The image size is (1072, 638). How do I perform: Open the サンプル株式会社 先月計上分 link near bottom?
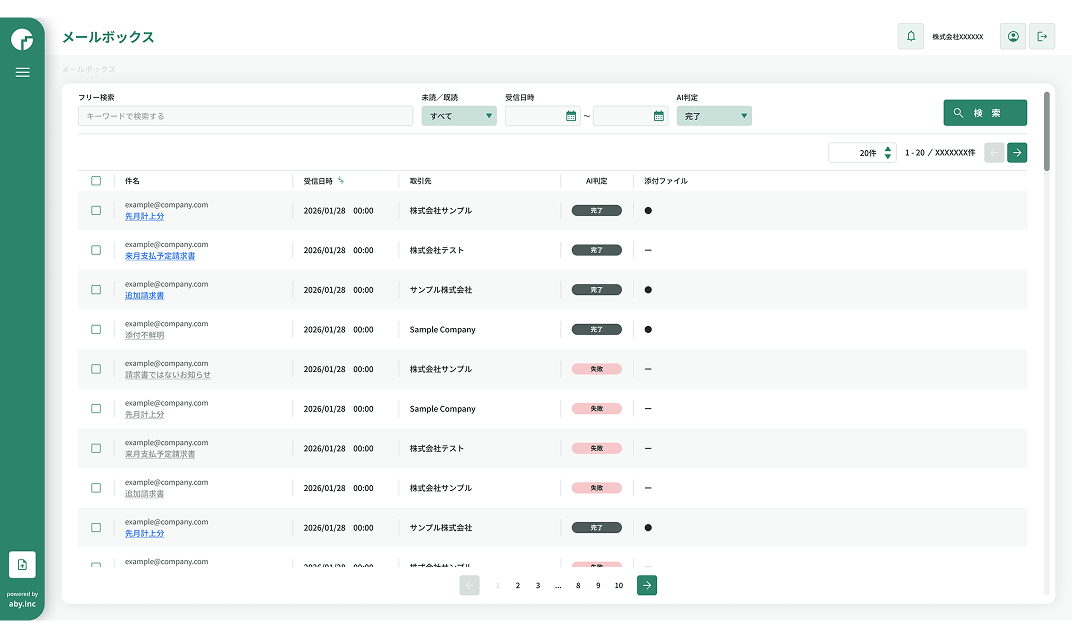(x=144, y=533)
